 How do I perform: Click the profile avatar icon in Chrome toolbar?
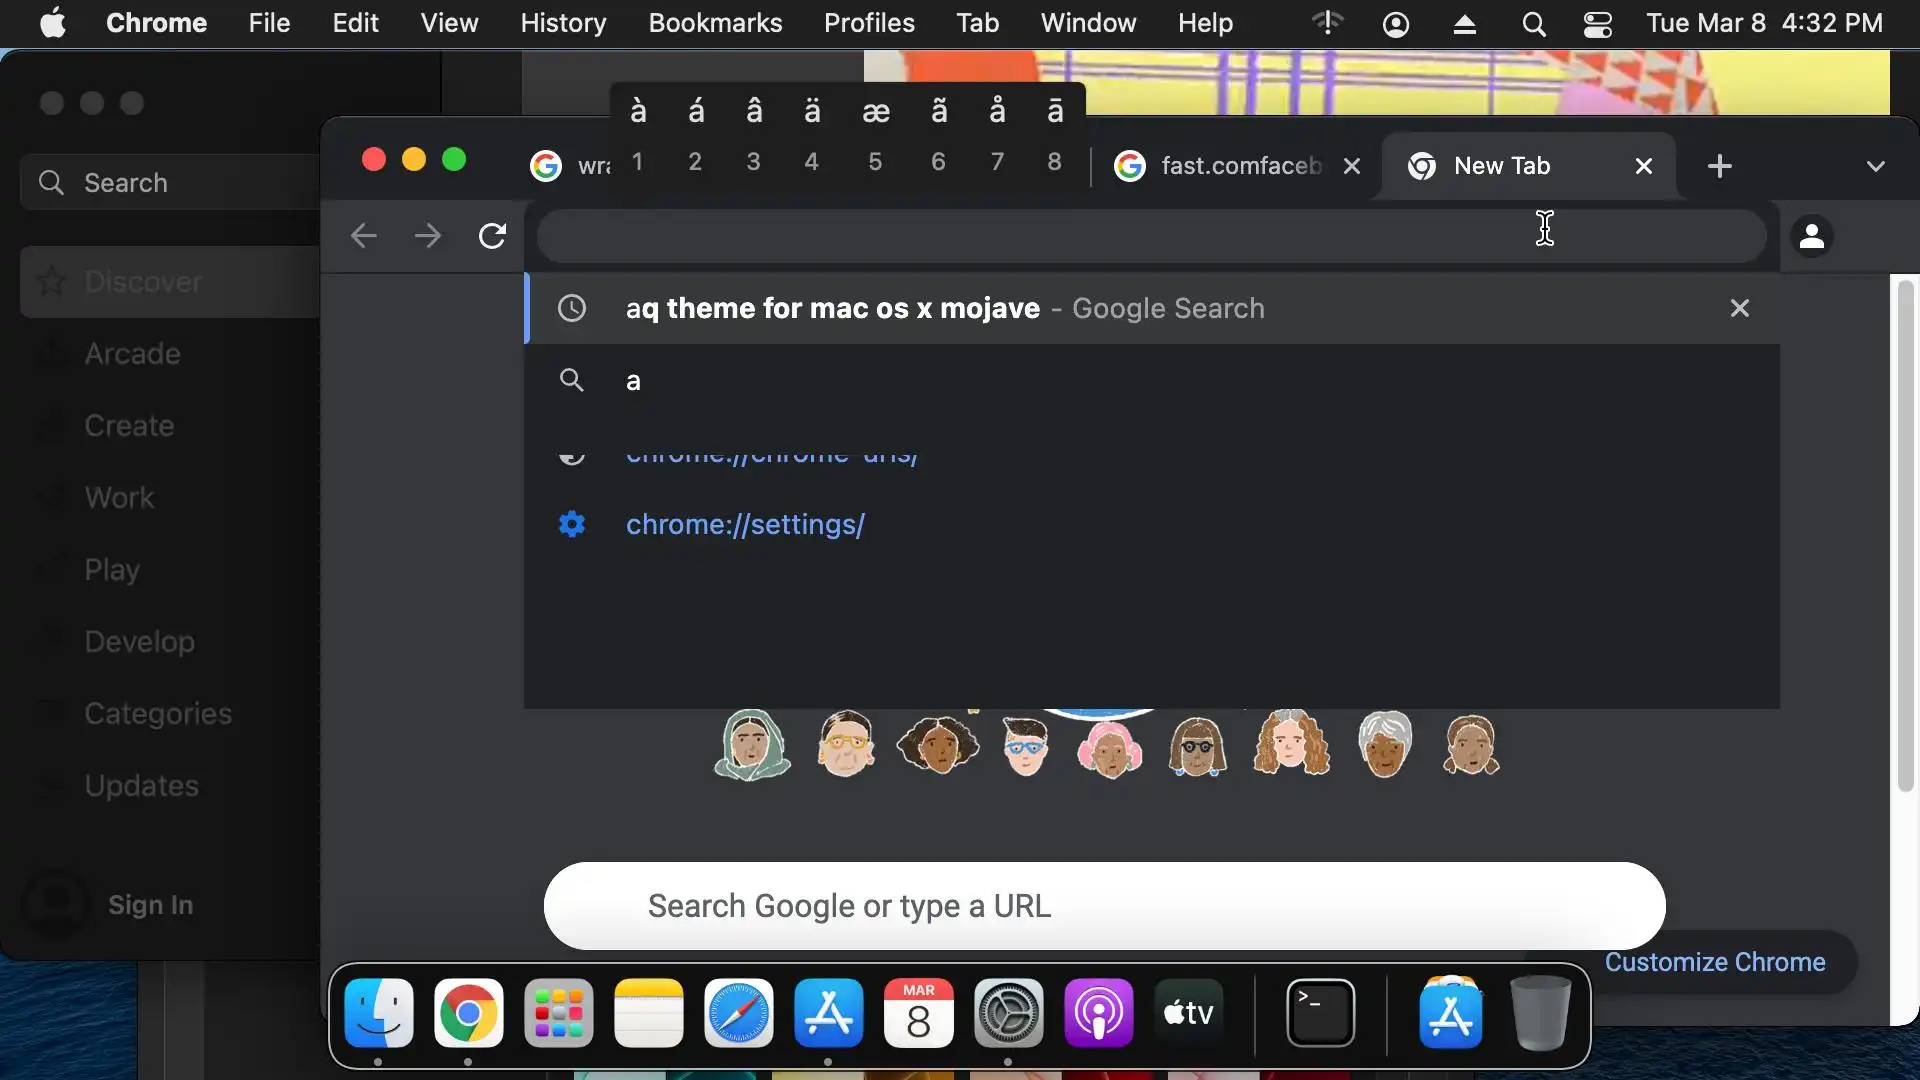click(x=1811, y=237)
